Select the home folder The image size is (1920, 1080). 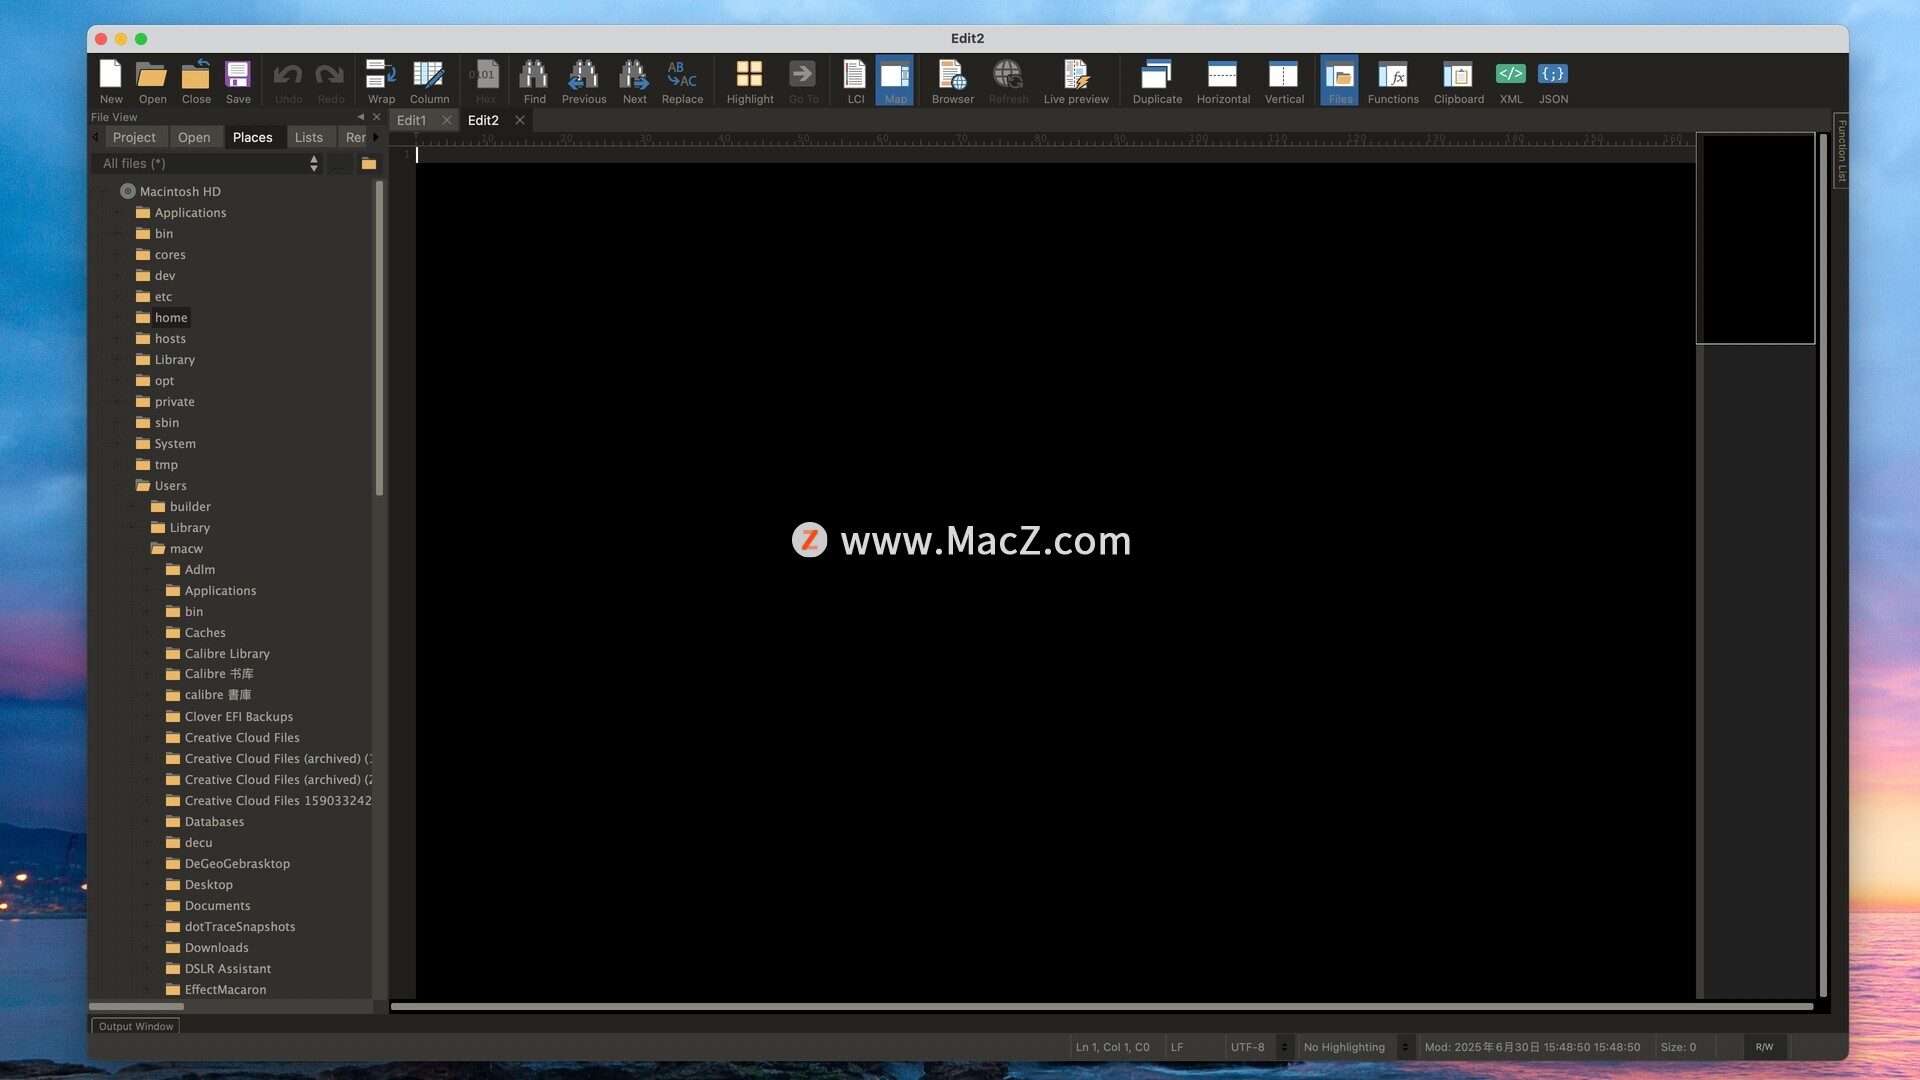(x=170, y=318)
